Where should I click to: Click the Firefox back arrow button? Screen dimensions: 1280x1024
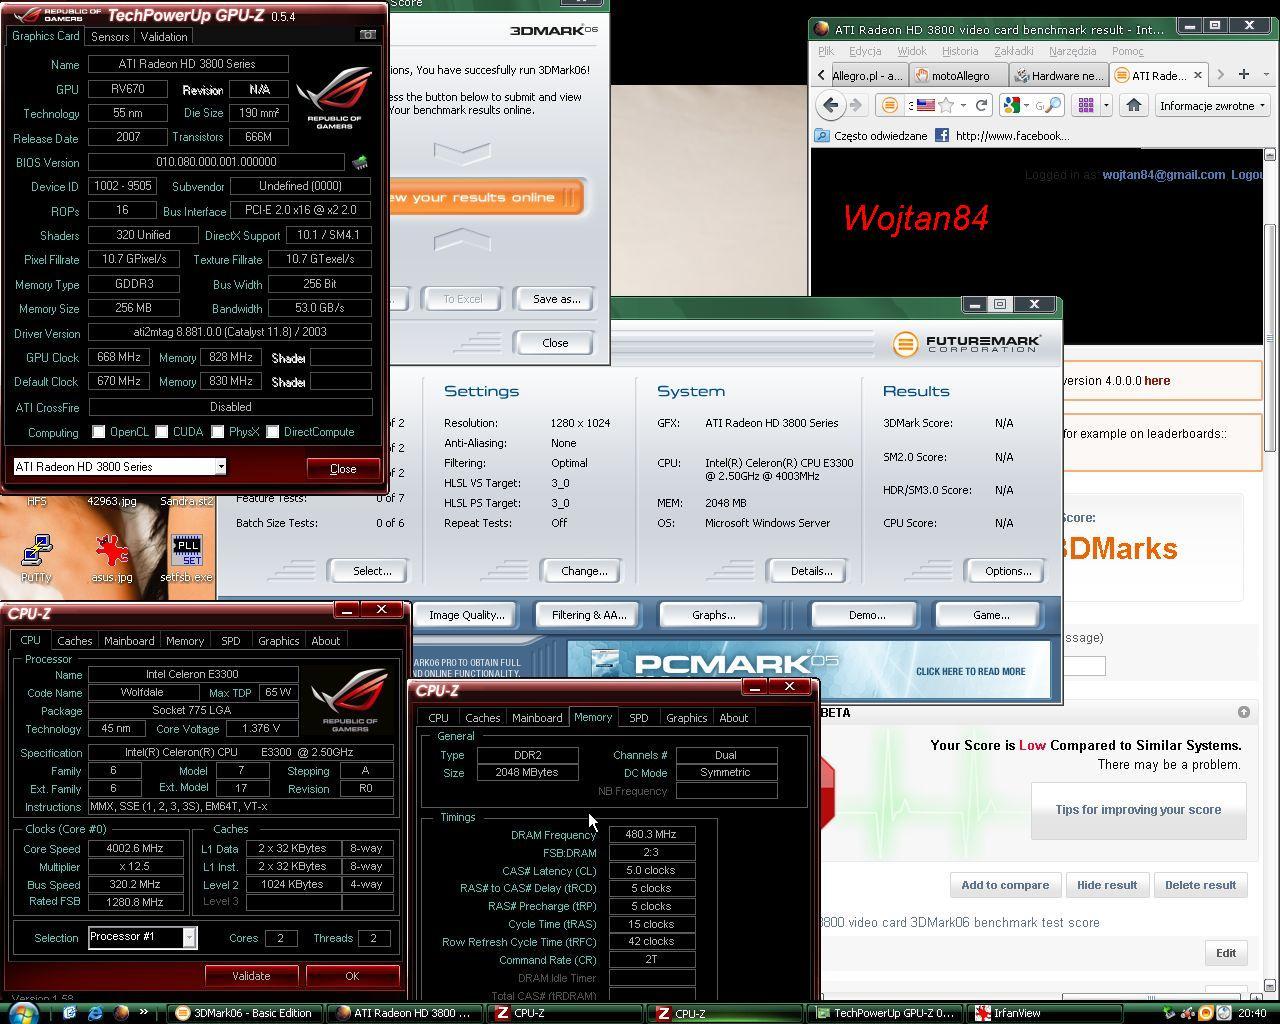(x=830, y=105)
